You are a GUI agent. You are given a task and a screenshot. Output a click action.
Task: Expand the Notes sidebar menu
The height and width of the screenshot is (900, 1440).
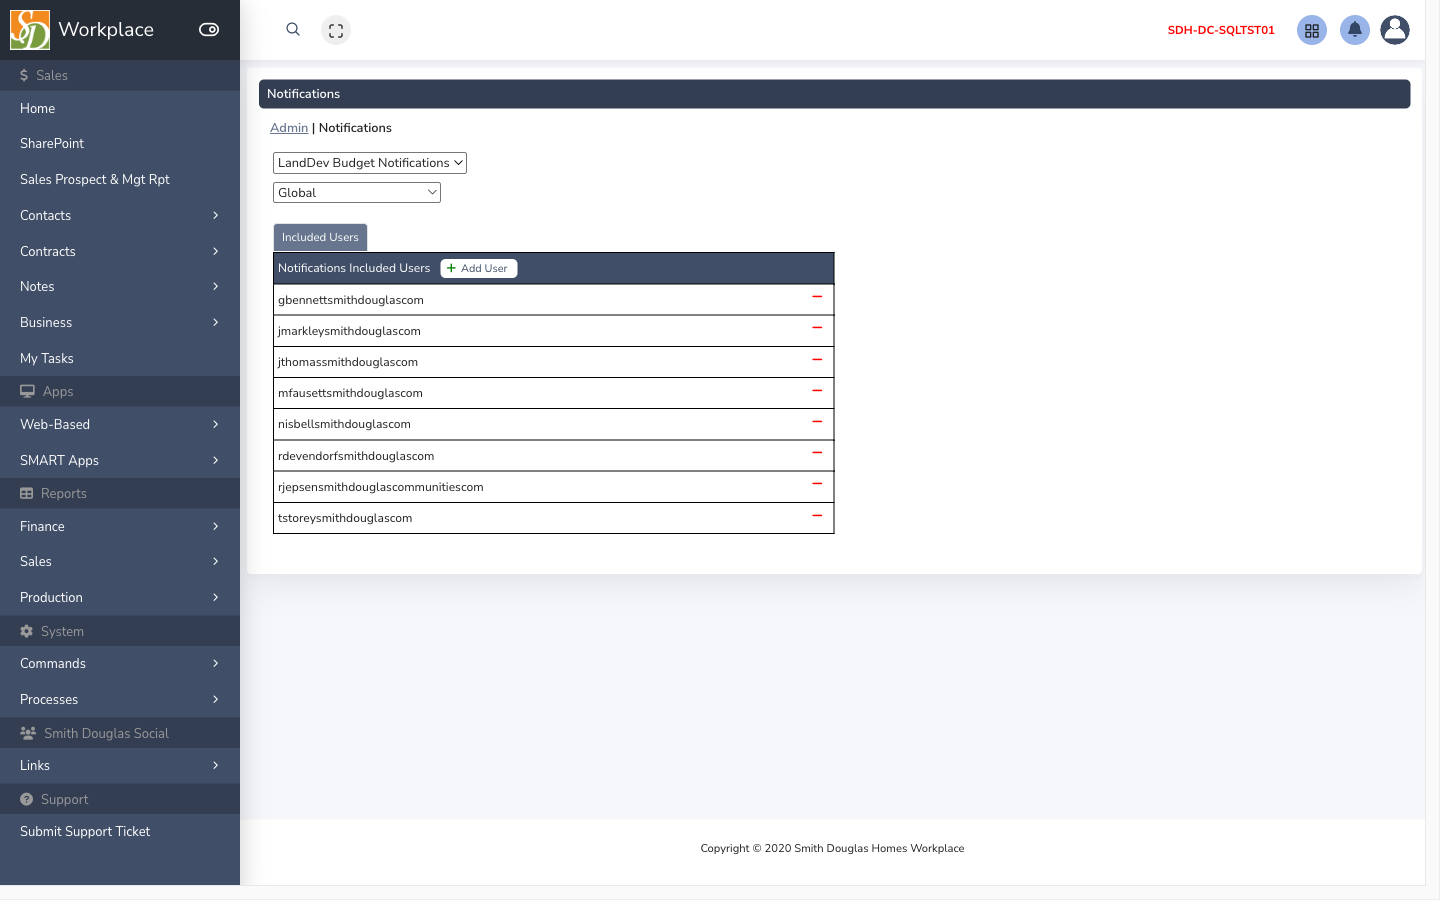click(120, 287)
